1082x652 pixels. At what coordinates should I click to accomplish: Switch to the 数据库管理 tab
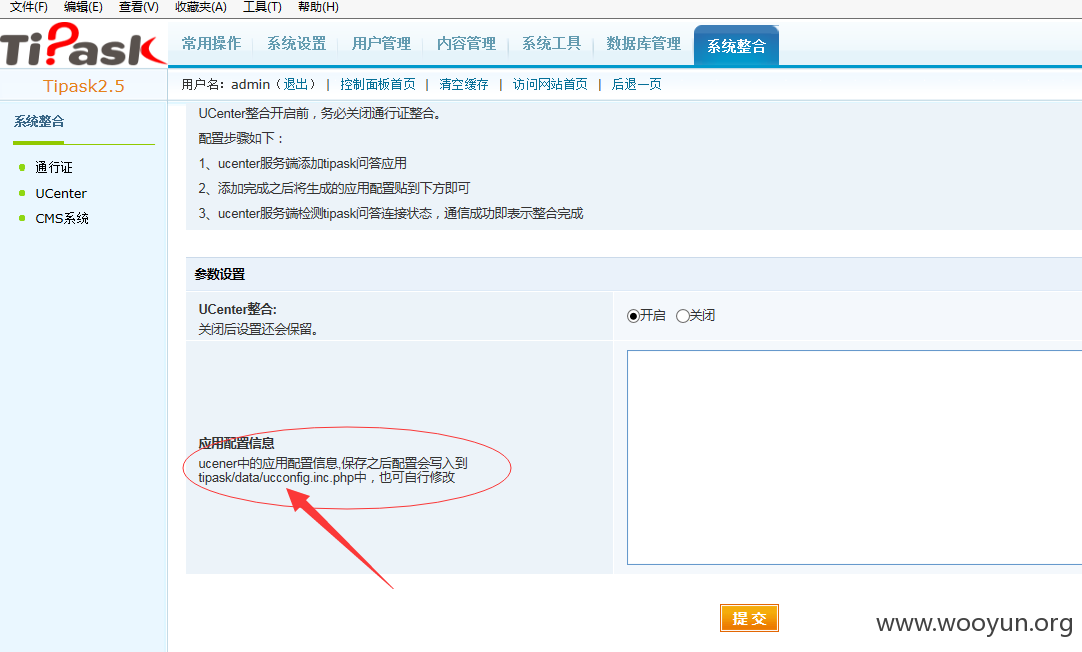click(644, 43)
